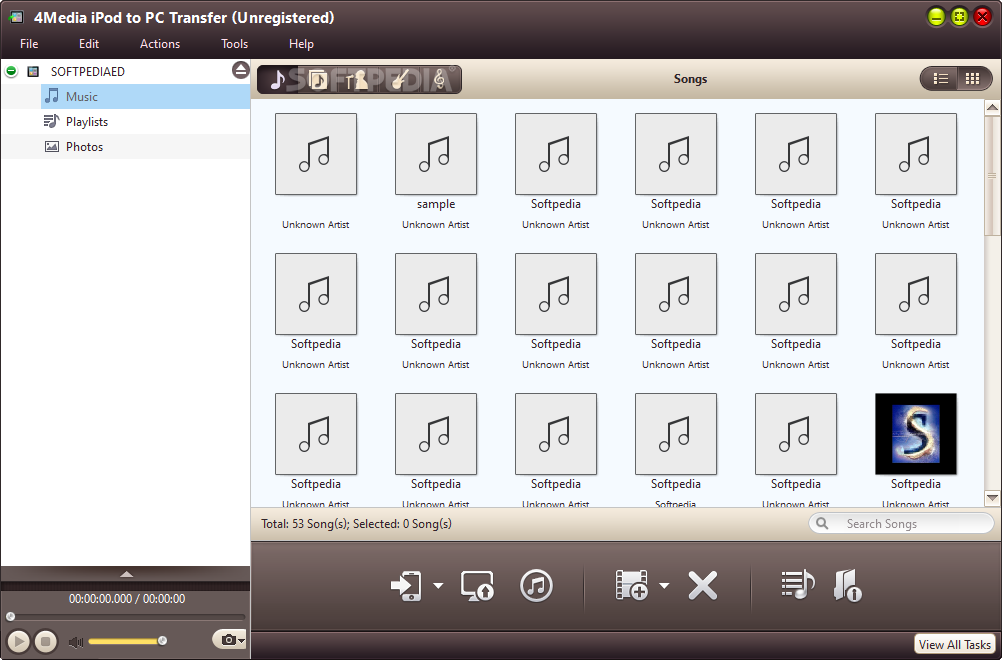
Task: Switch to Songs category view
Action: coord(277,79)
